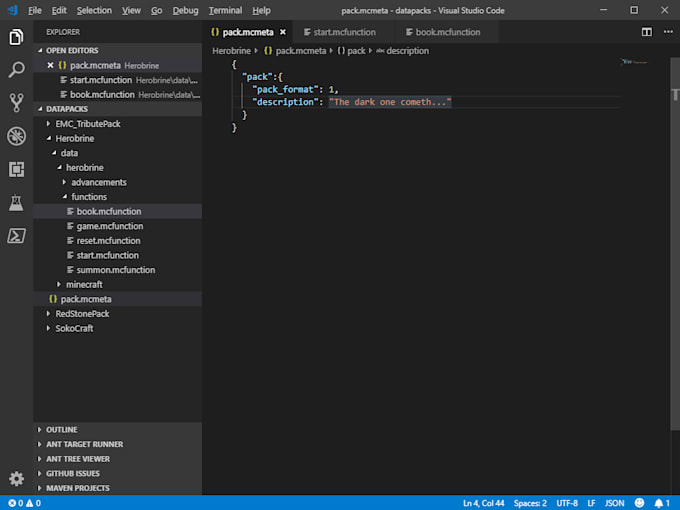The width and height of the screenshot is (680, 510).
Task: Open the Source Control view
Action: coord(16,103)
